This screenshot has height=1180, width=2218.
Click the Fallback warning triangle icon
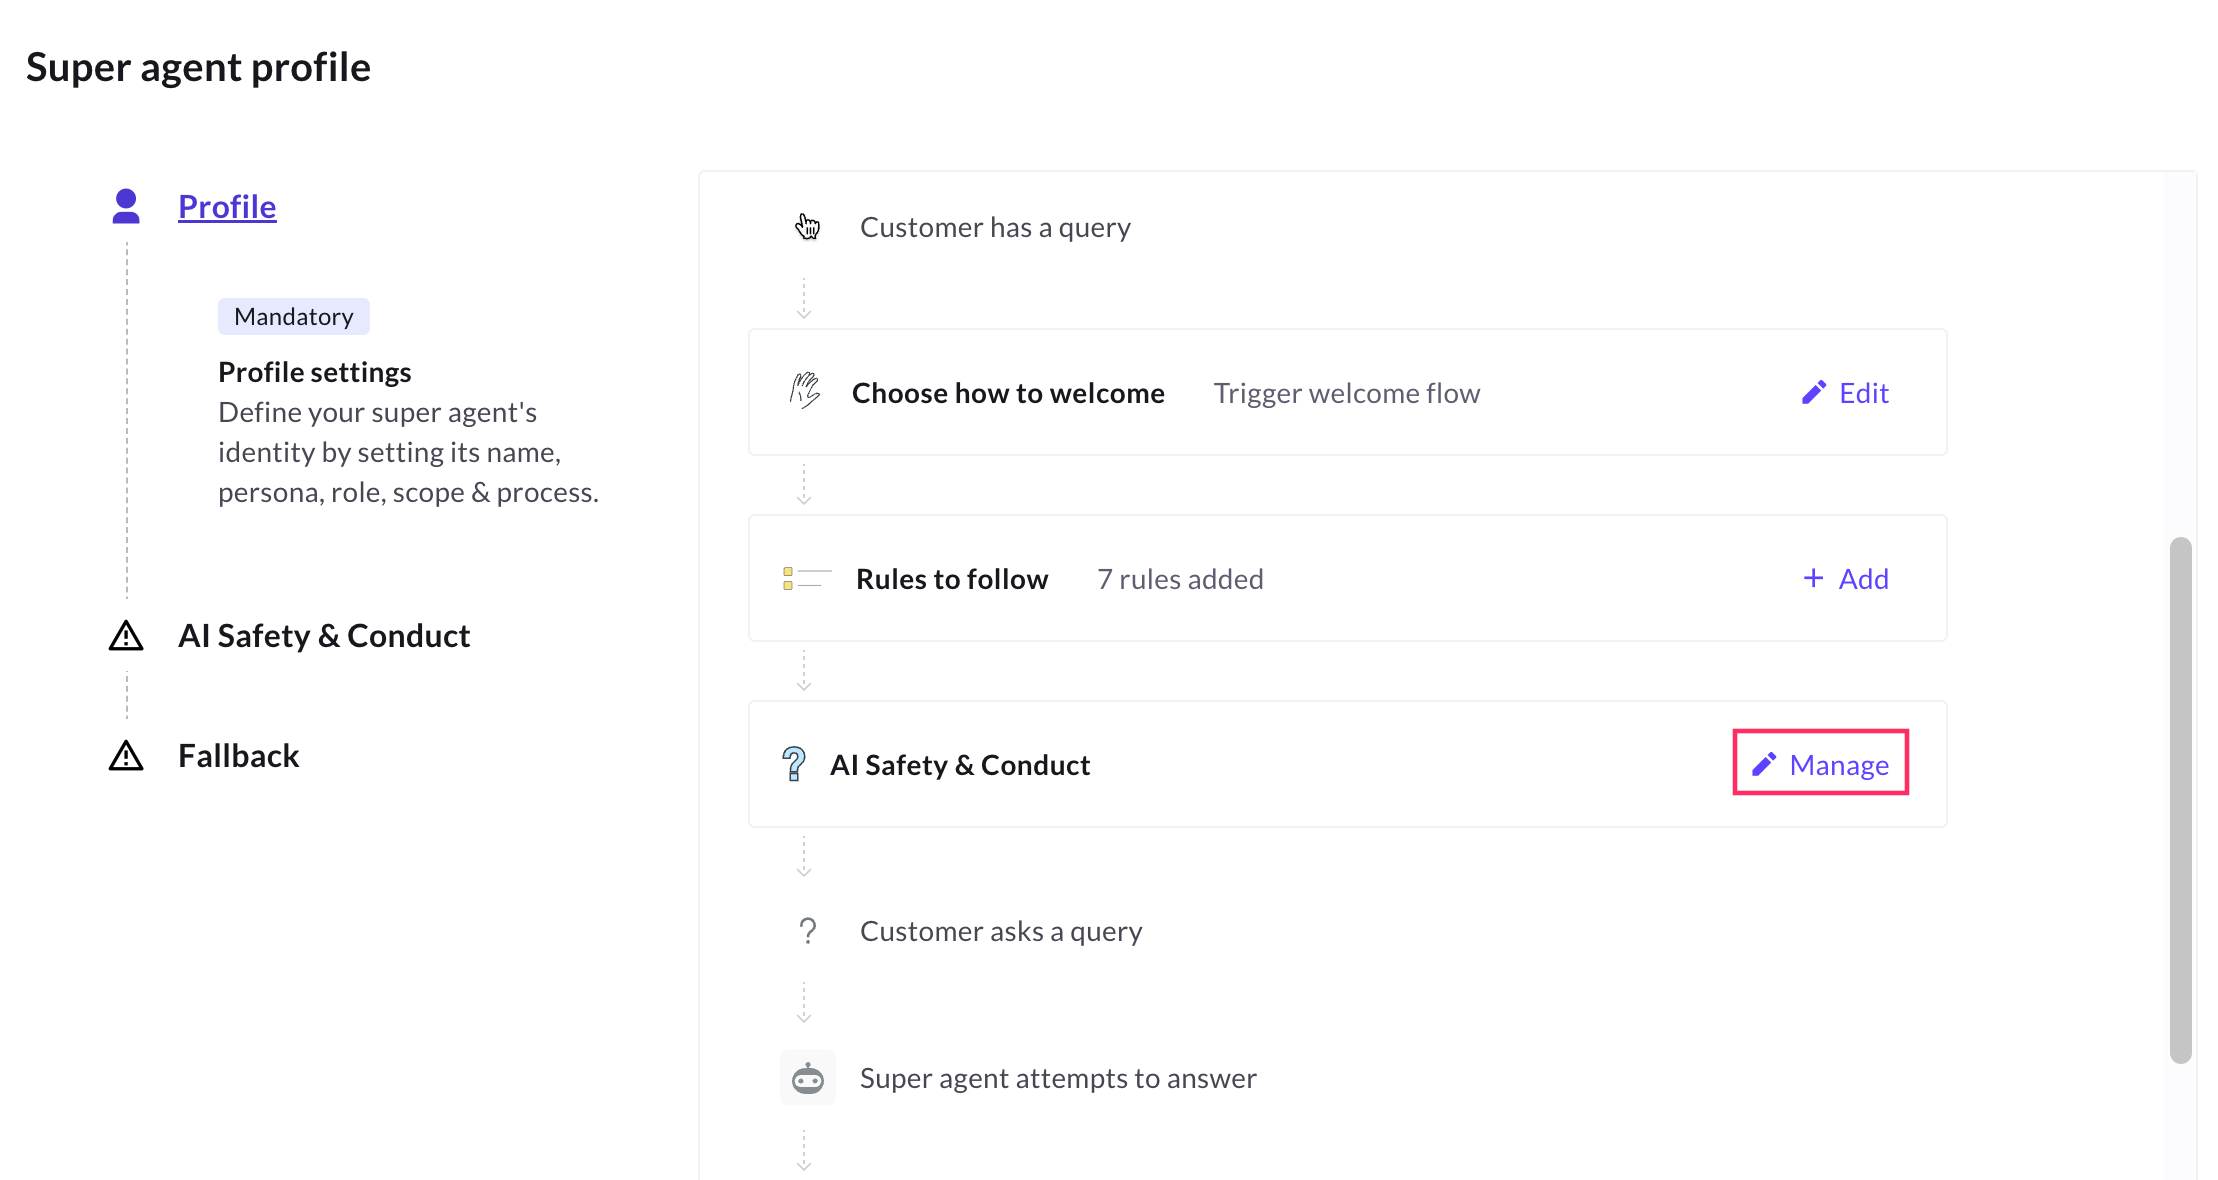point(126,756)
